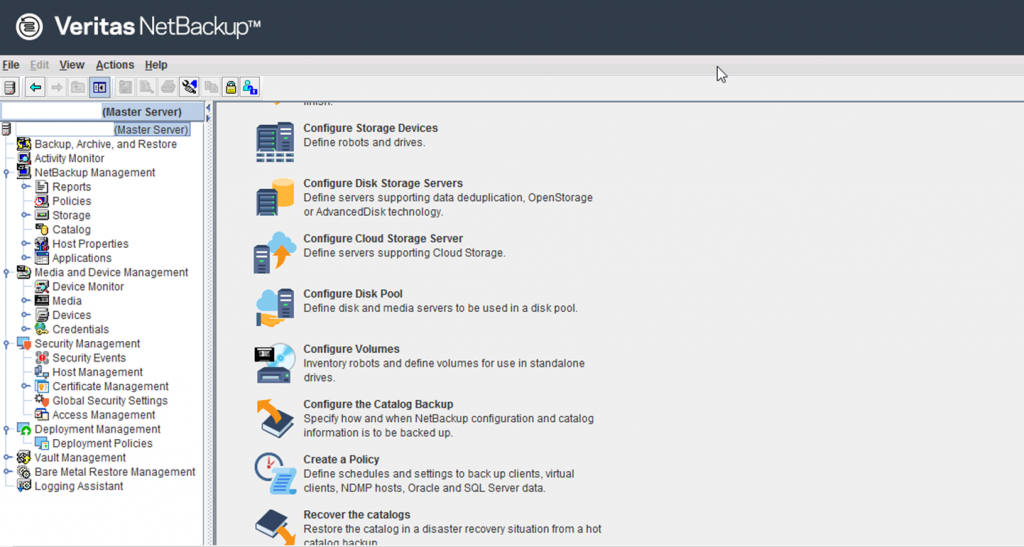Expand the Reports tree node
1024x547 pixels.
point(25,187)
